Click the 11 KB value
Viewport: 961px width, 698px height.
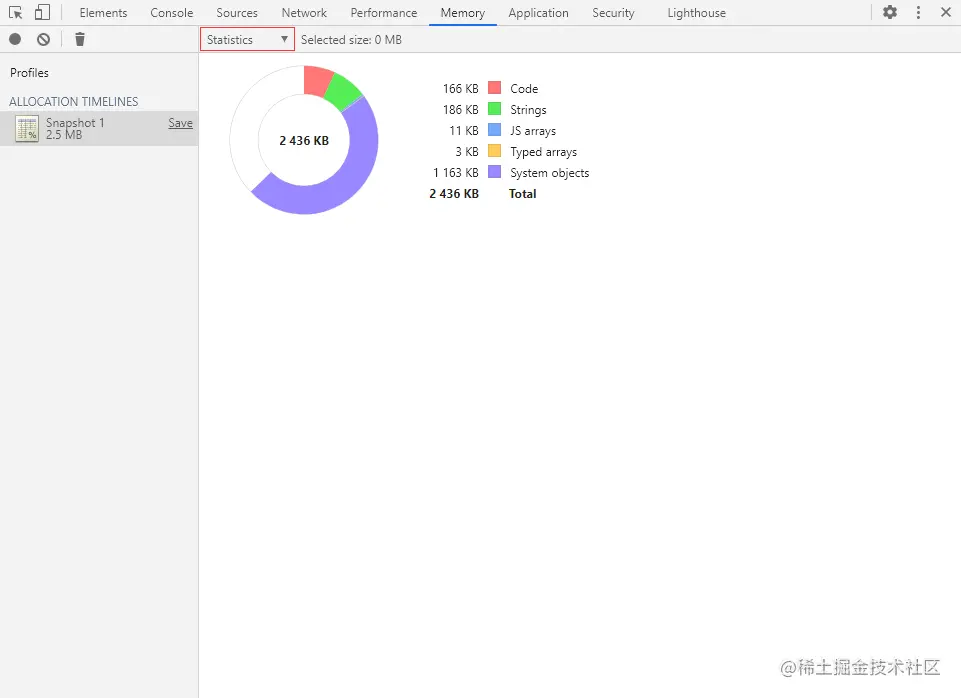pos(464,131)
